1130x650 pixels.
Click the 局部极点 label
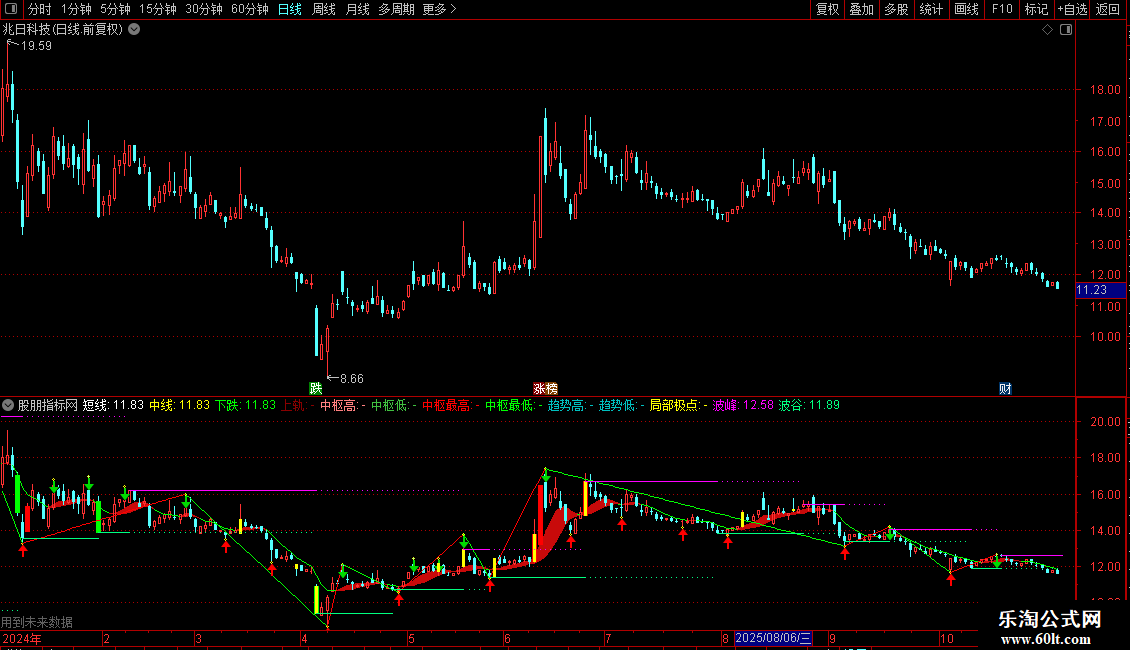click(x=674, y=405)
